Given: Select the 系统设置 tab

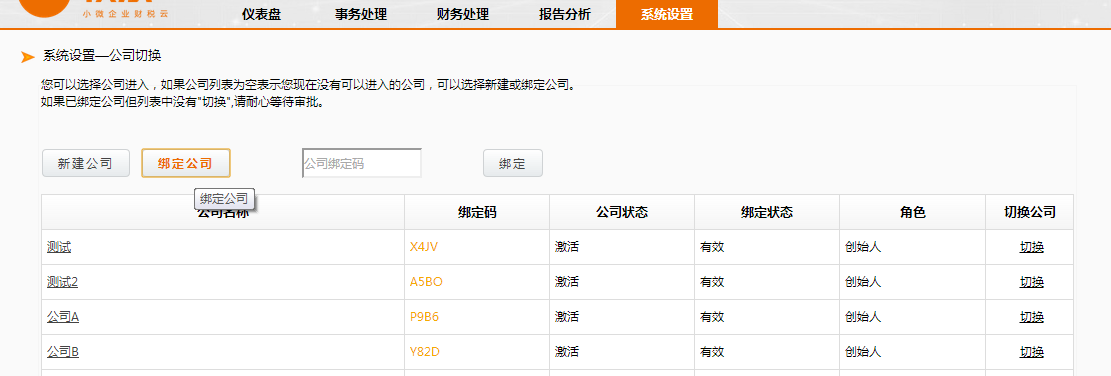Looking at the screenshot, I should tap(667, 14).
